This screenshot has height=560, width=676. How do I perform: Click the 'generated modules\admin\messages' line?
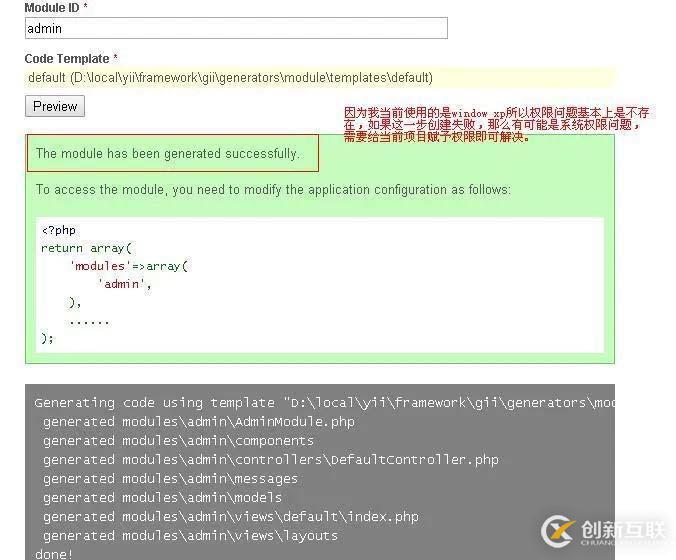170,479
